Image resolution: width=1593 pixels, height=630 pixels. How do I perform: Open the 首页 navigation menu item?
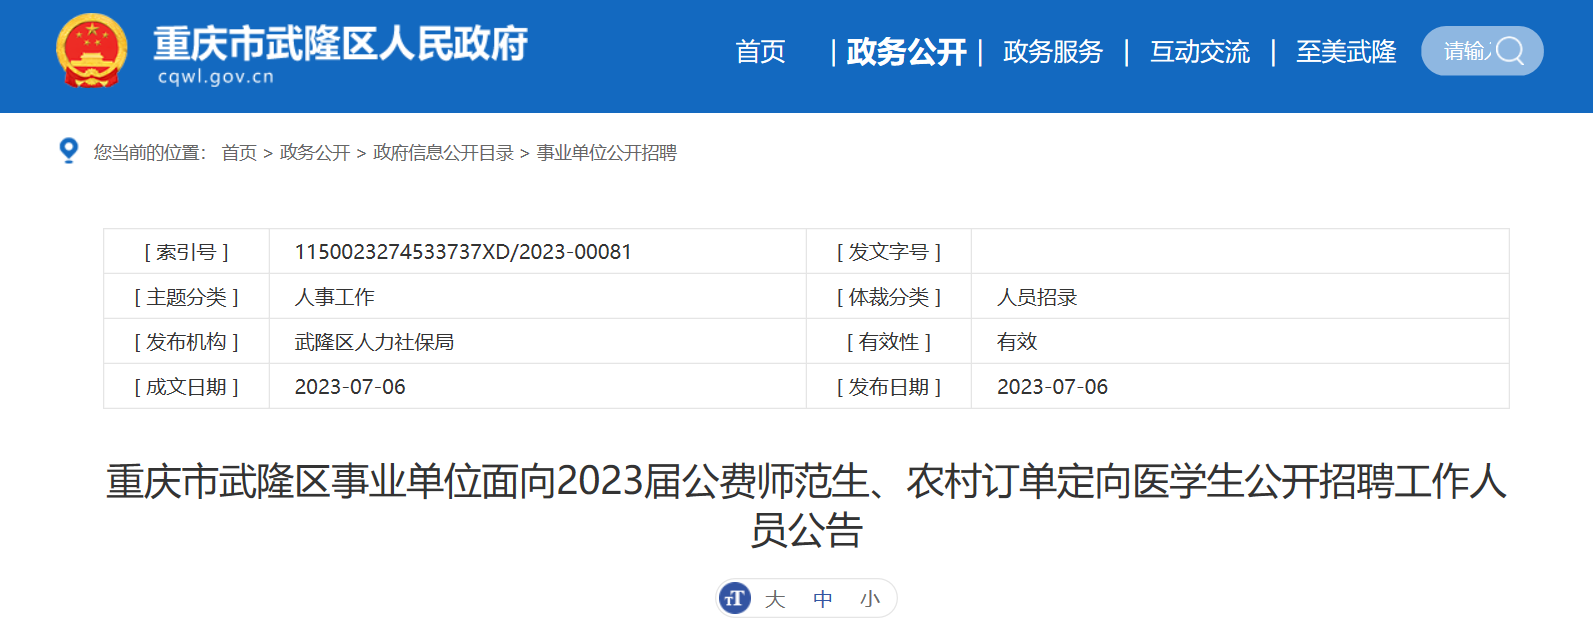click(760, 52)
